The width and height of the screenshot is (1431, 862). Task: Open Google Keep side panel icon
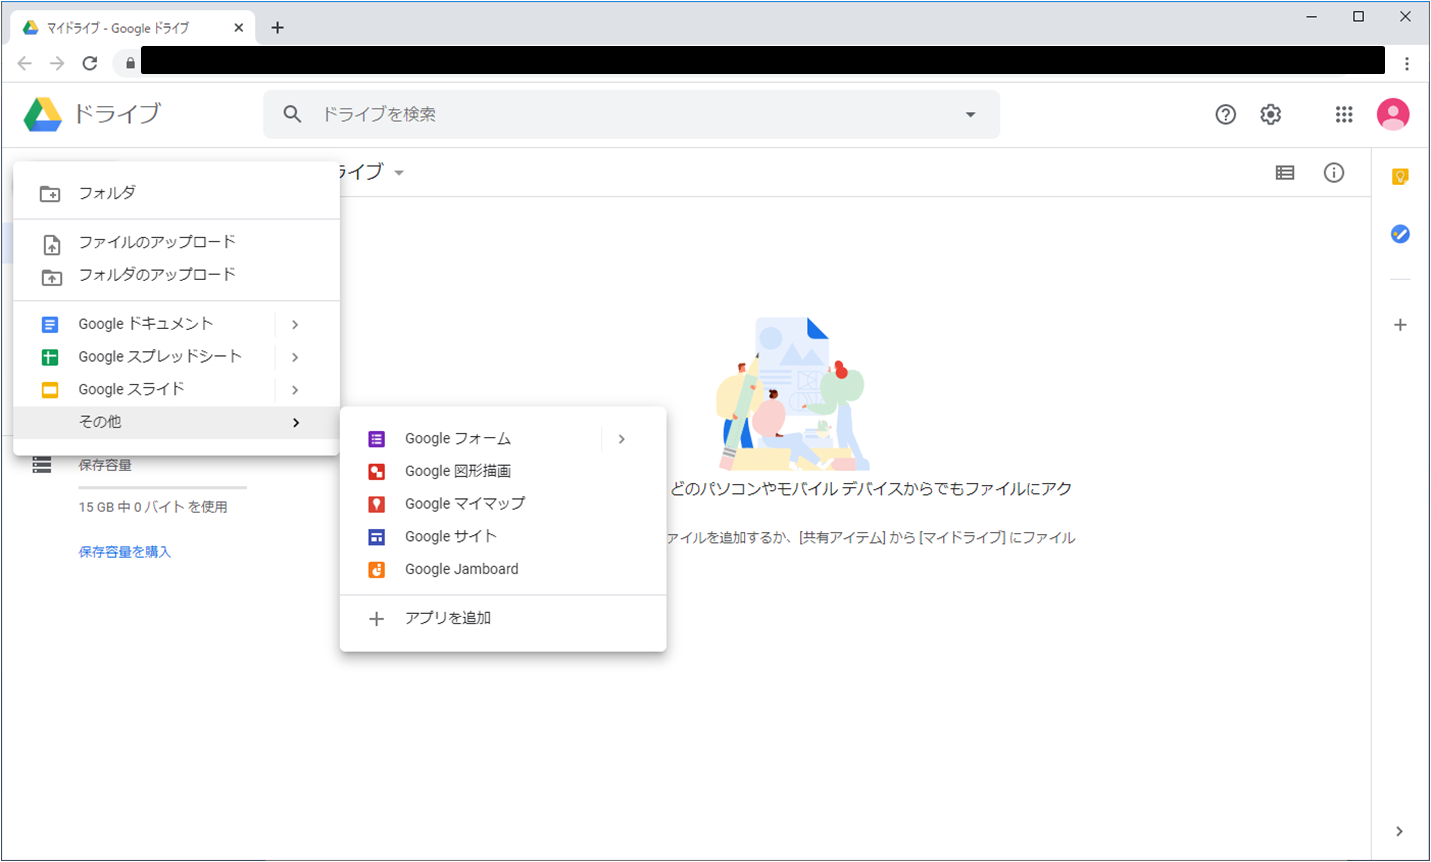tap(1400, 177)
